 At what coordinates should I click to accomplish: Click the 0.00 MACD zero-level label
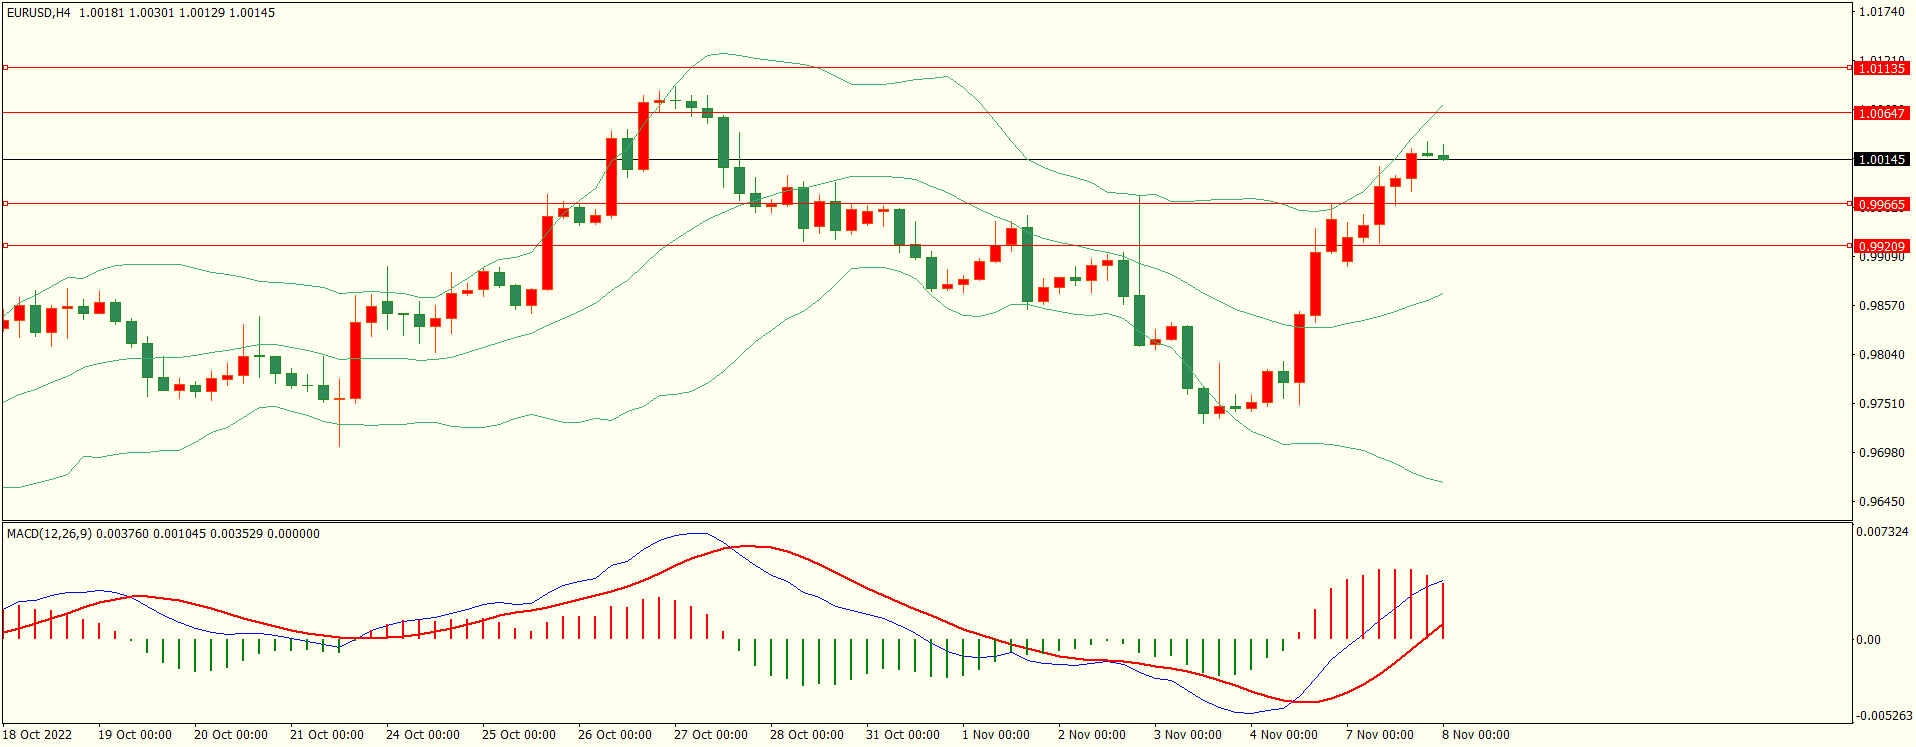pos(1868,640)
